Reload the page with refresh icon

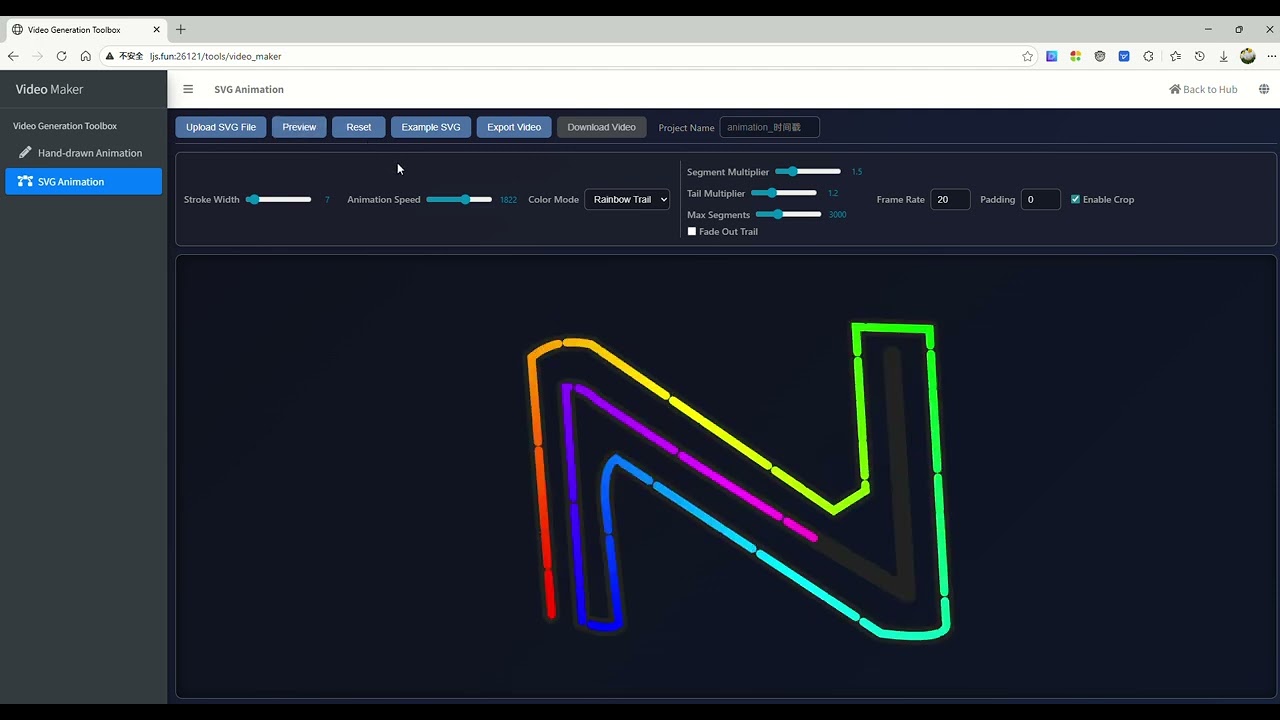click(62, 56)
